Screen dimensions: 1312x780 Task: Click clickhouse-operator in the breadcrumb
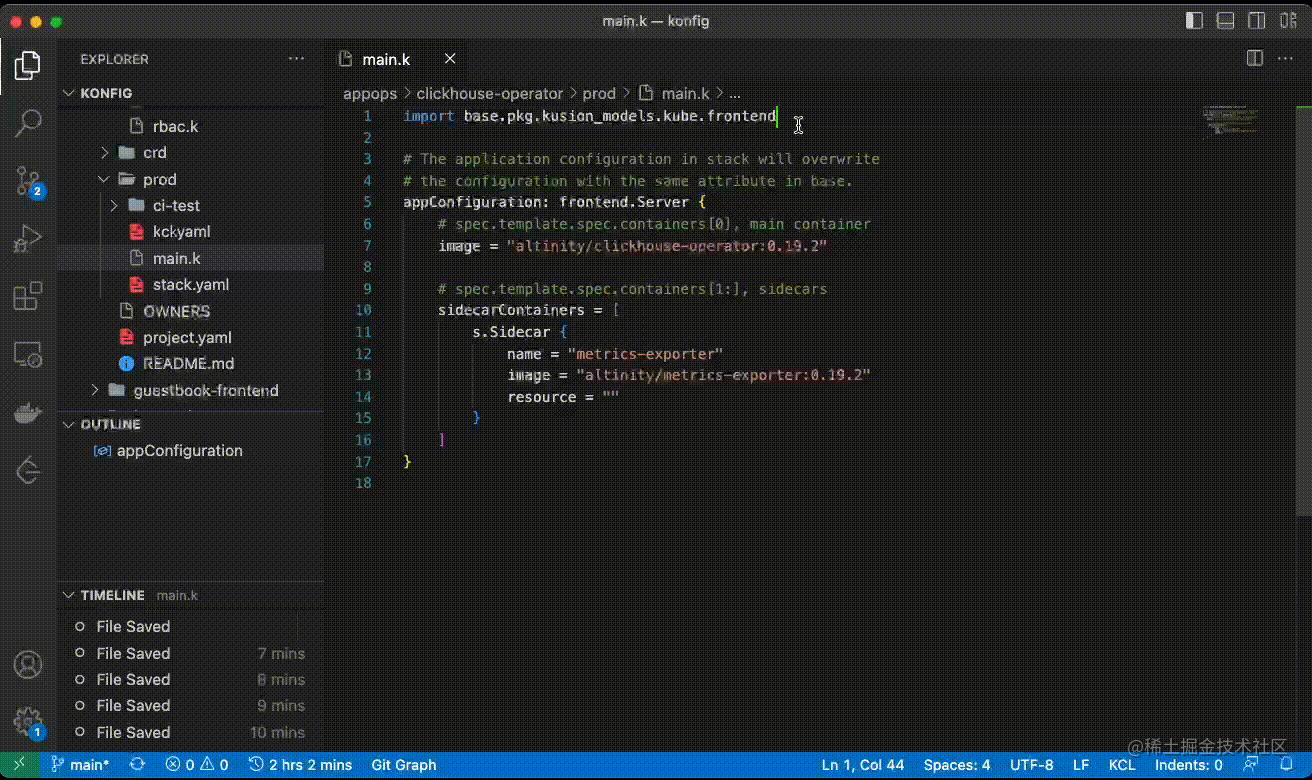point(490,93)
